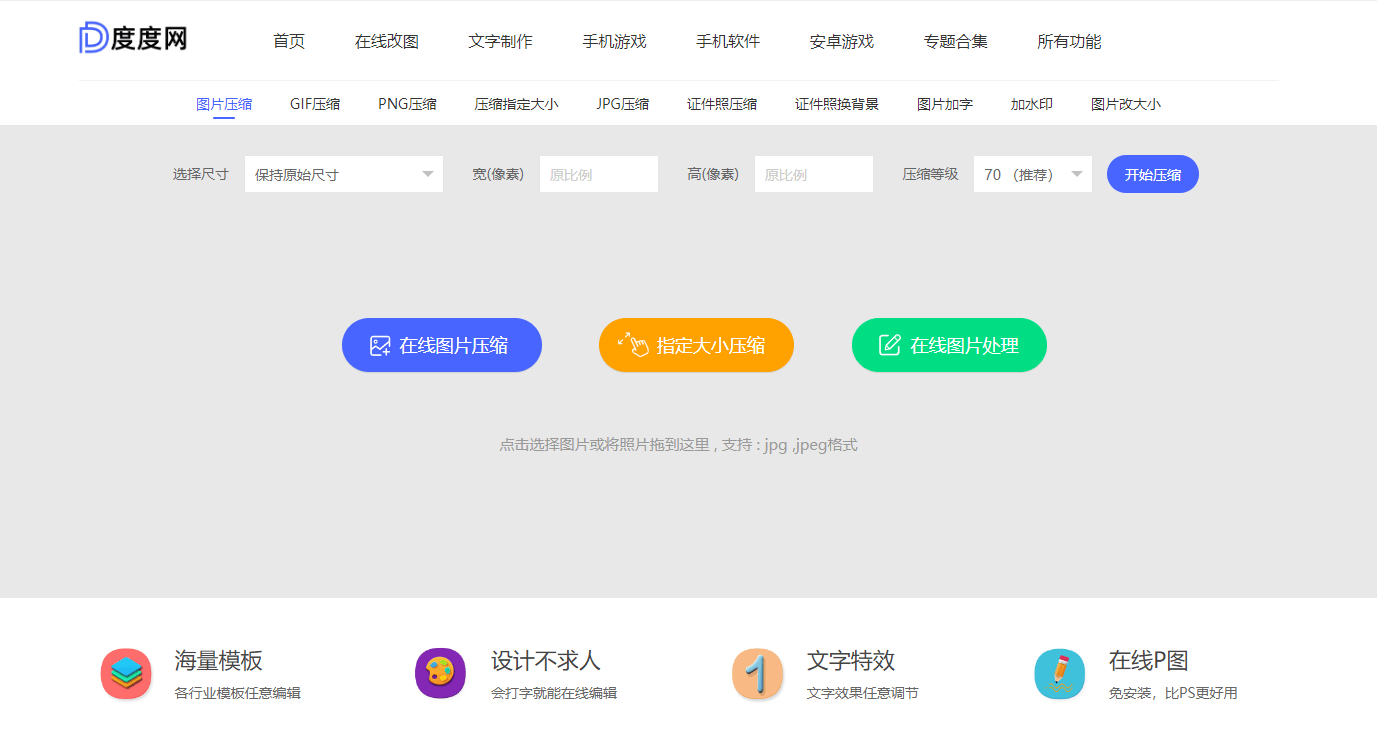1377x730 pixels.
Task: Open the 保持原始尺寸 size dropdown
Action: [x=343, y=173]
